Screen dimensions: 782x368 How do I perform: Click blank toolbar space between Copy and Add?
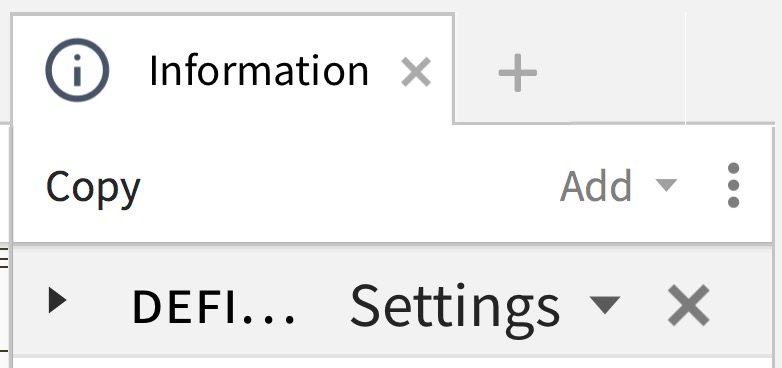pyautogui.click(x=349, y=185)
